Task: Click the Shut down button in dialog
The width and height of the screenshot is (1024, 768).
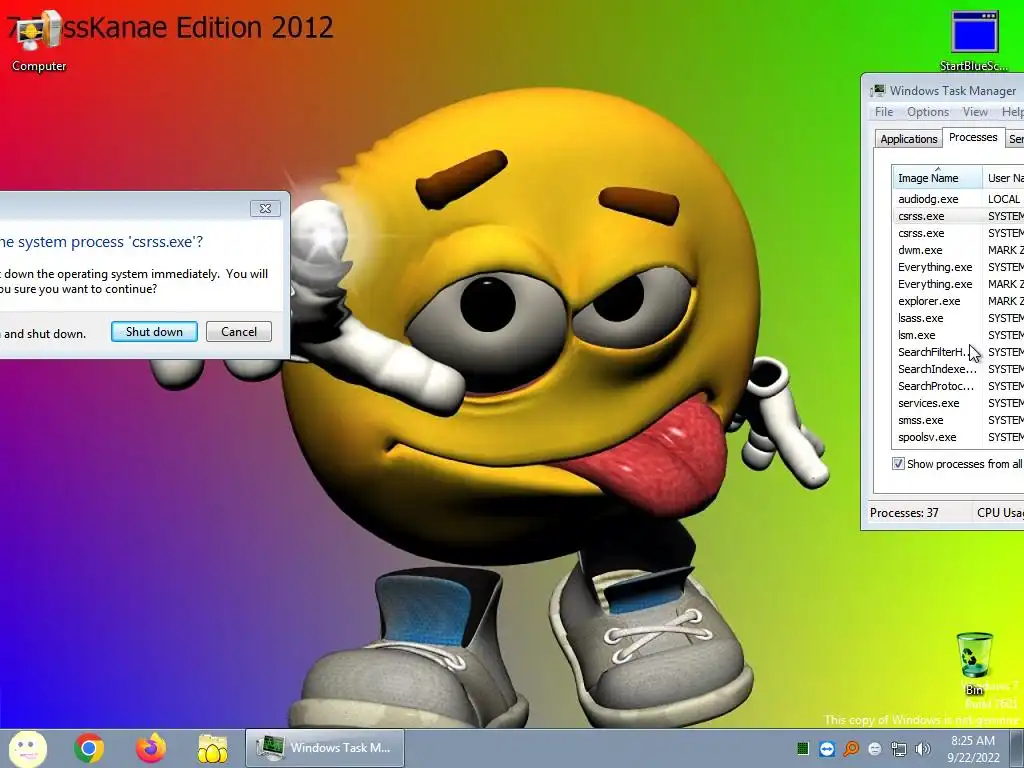Action: pos(154,332)
